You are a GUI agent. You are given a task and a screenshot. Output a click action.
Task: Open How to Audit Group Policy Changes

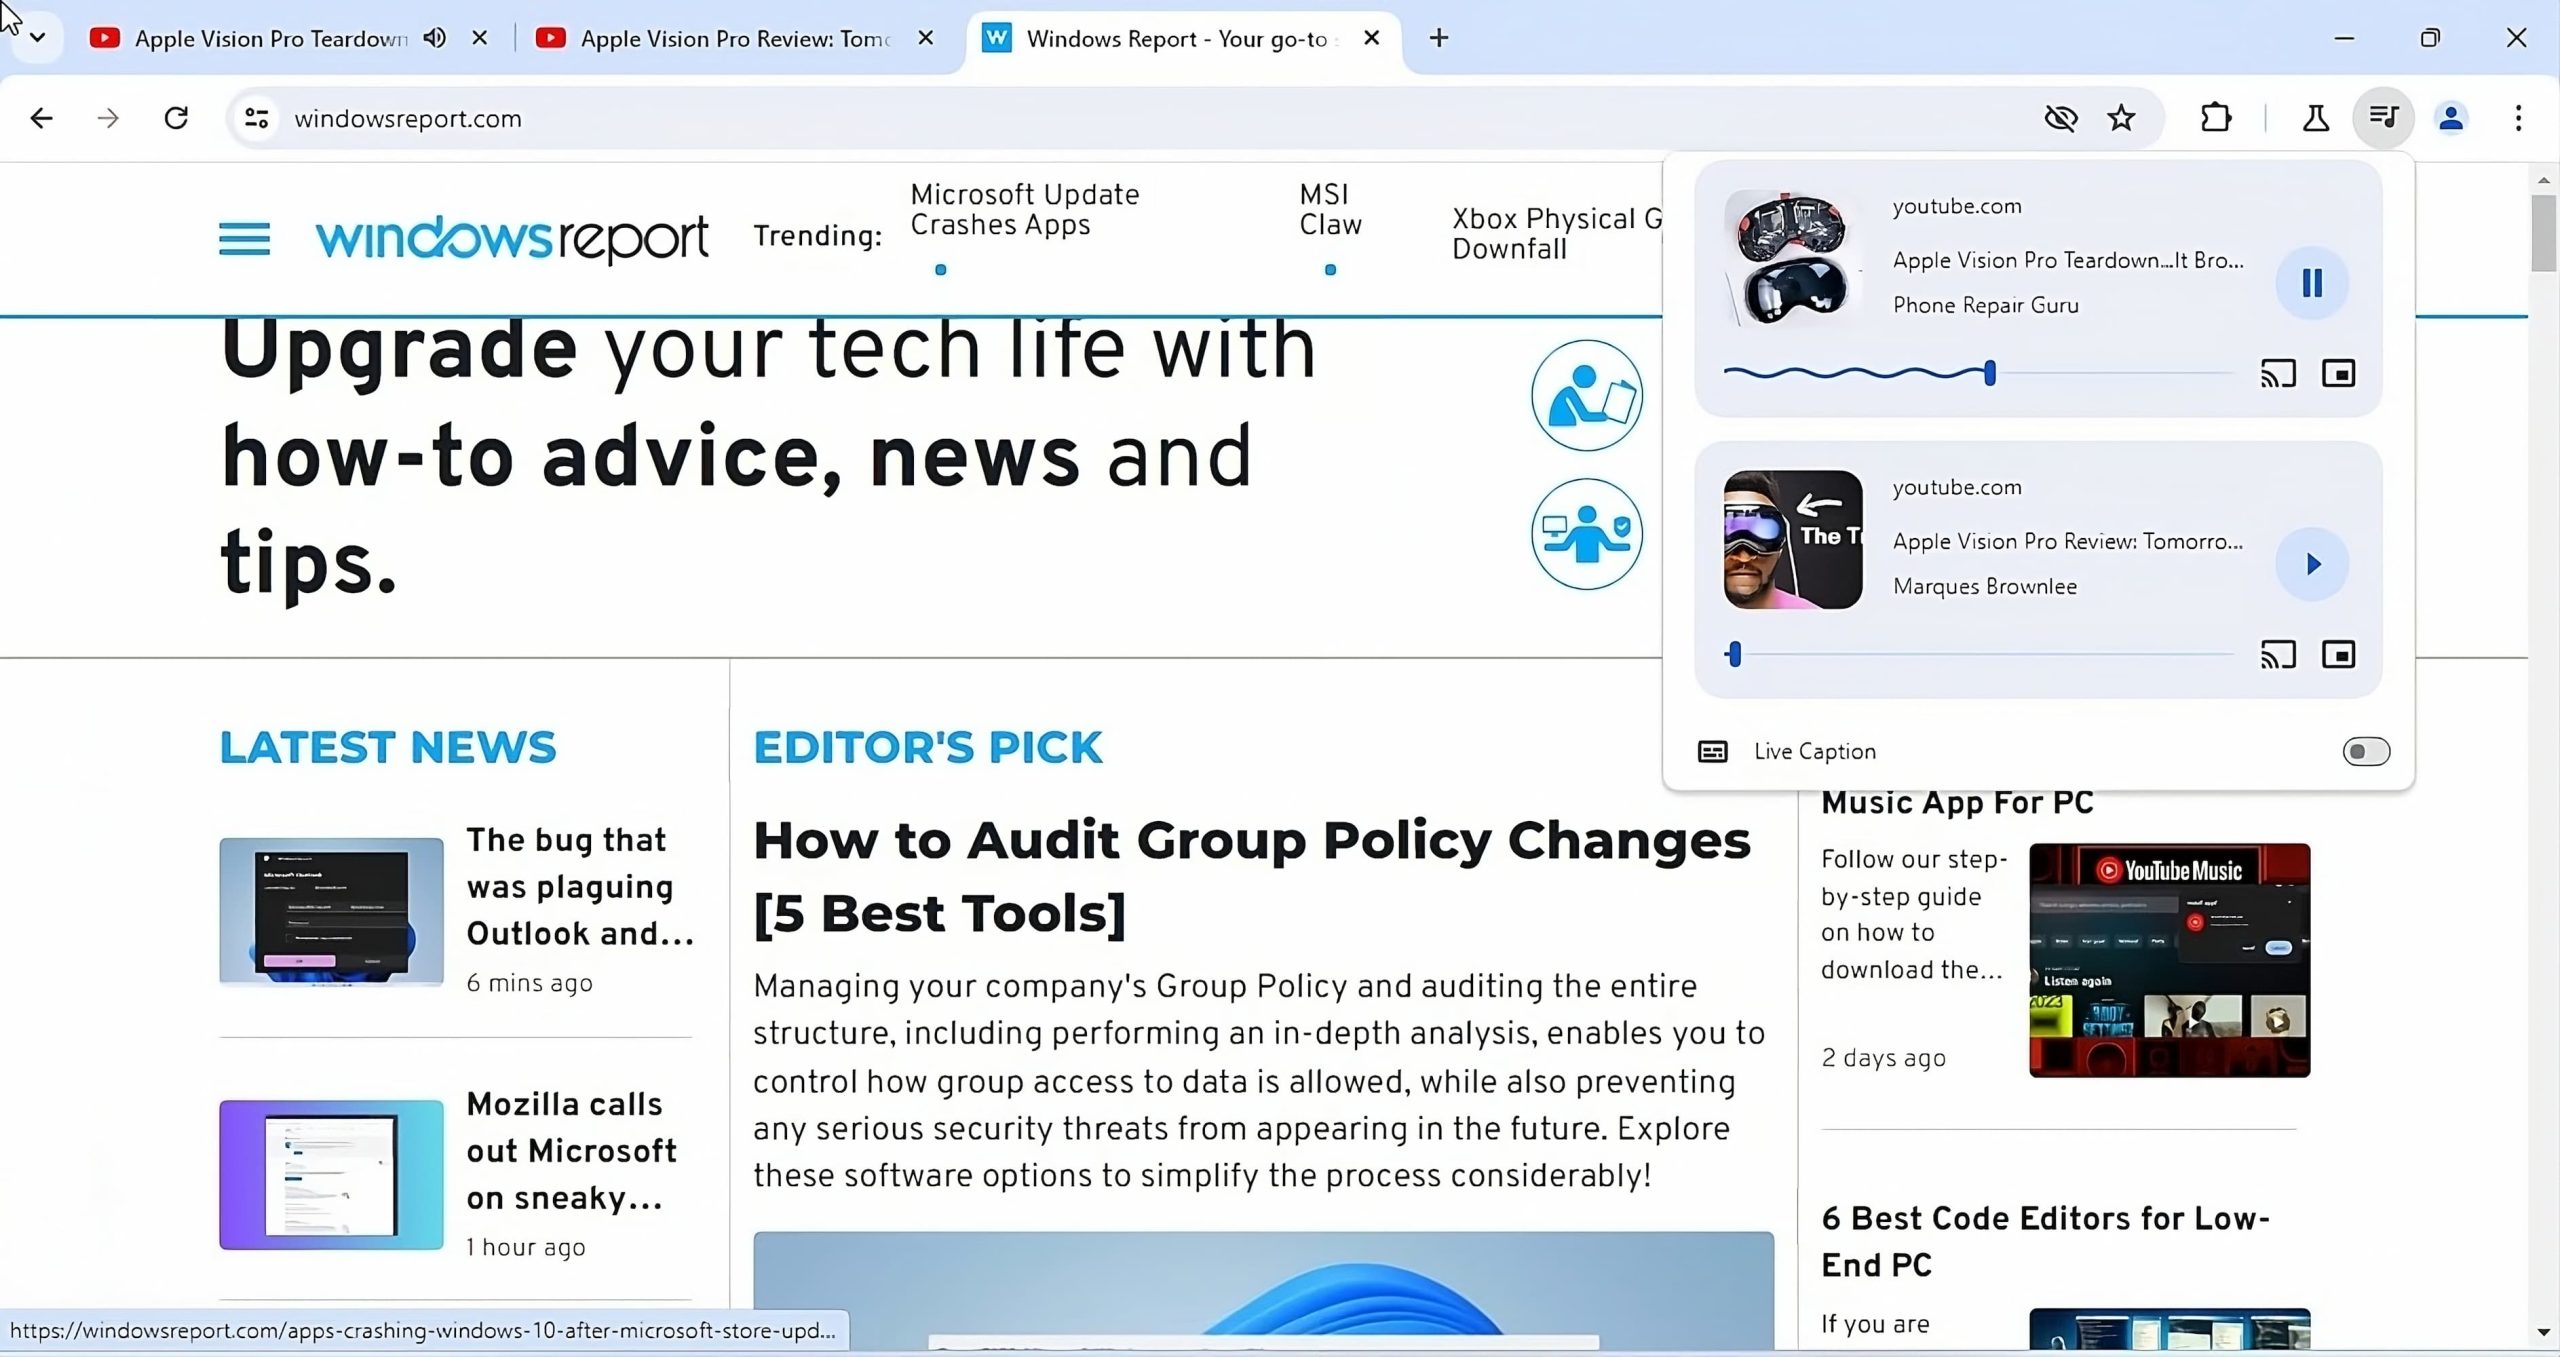[x=1252, y=876]
